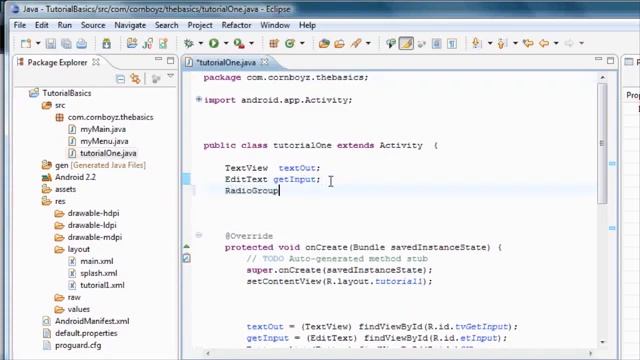Open the Run configurations dropdown arrow
640x360 pixels.
point(226,43)
